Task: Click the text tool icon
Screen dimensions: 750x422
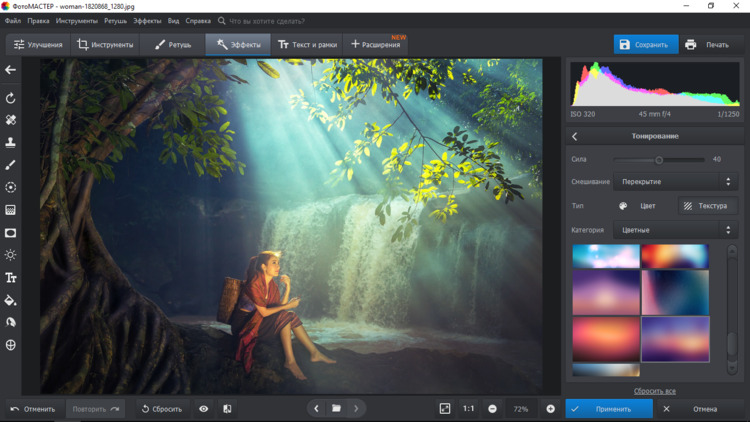Action: pyautogui.click(x=11, y=278)
